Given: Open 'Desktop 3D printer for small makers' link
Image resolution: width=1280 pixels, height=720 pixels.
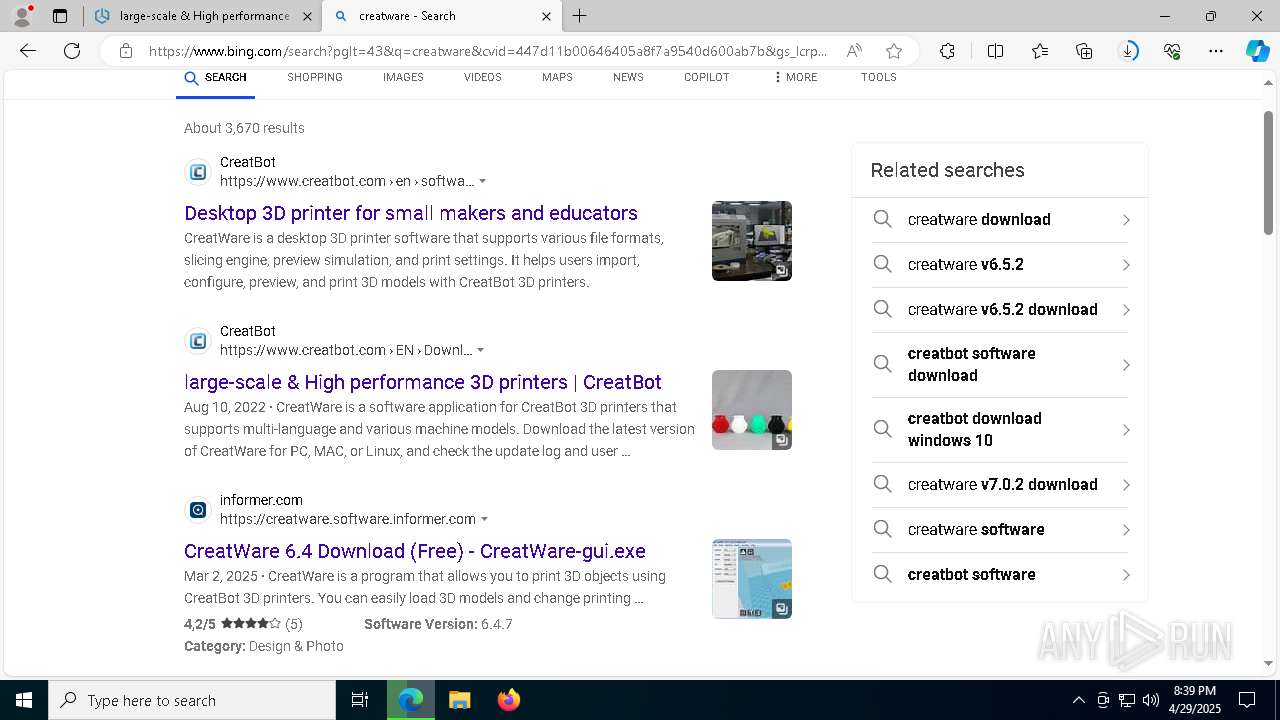Looking at the screenshot, I should [x=411, y=213].
